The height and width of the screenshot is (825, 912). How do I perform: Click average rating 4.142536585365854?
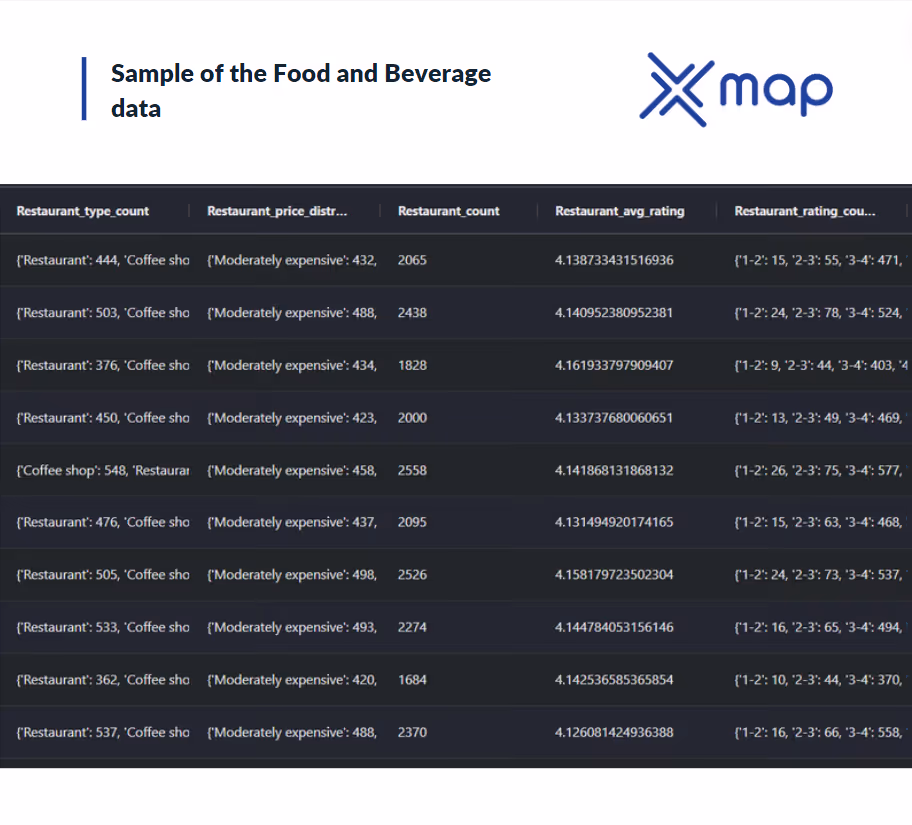coord(614,680)
